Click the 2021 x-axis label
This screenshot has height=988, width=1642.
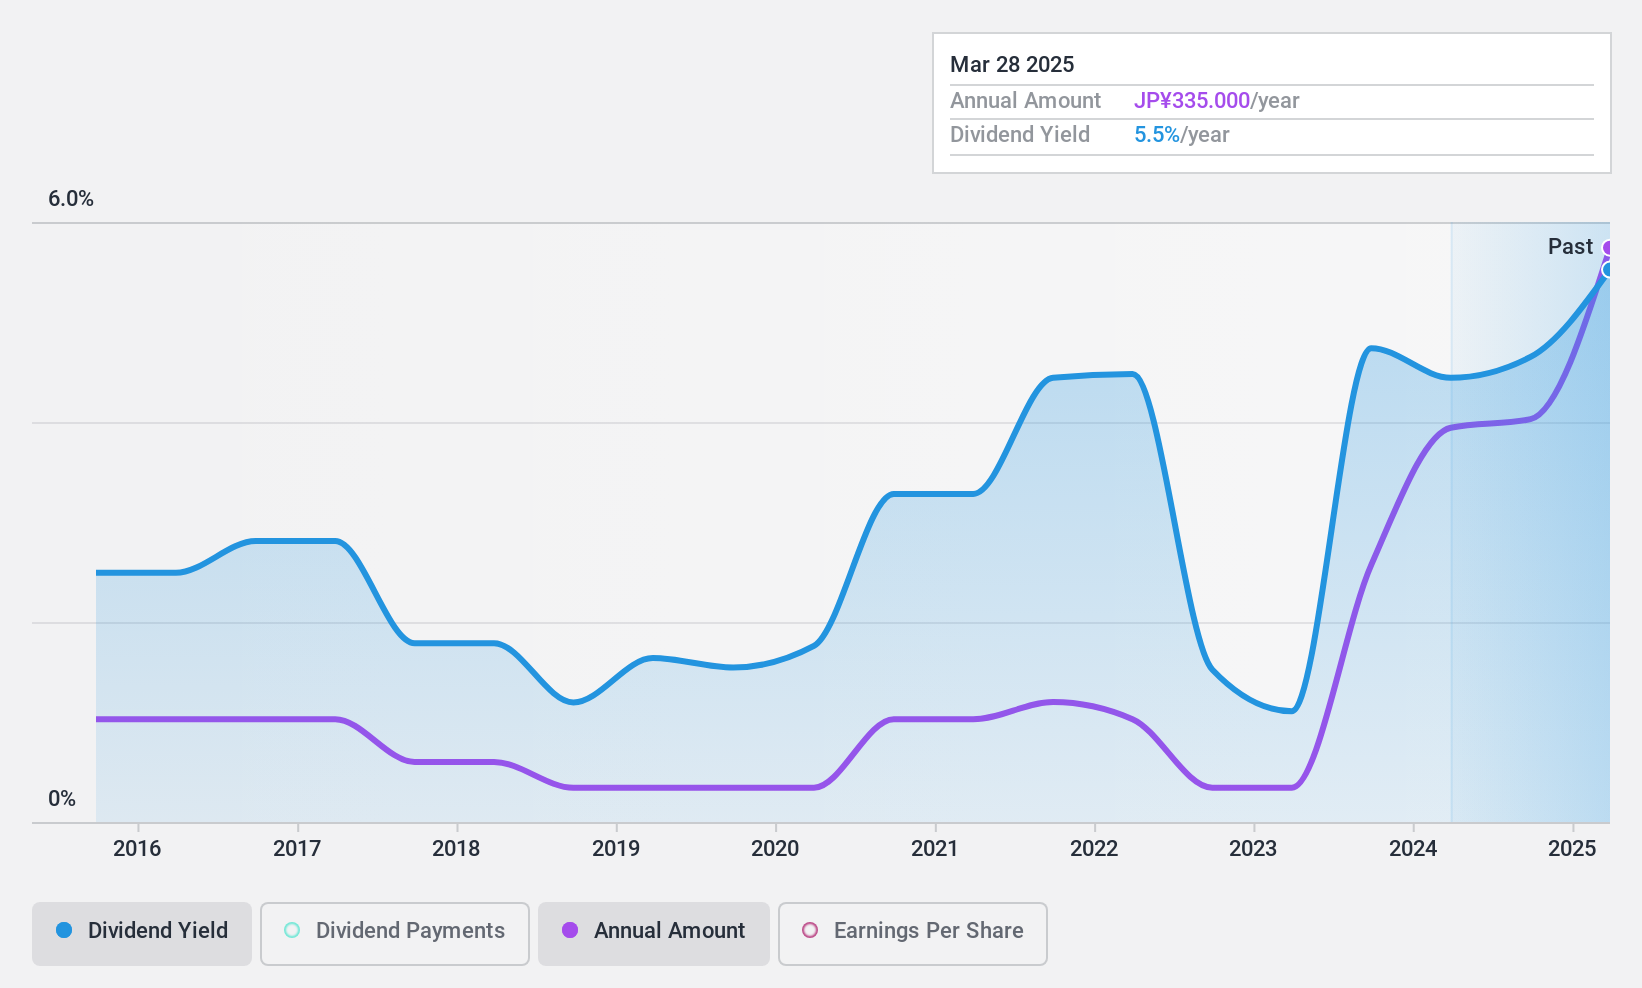click(x=935, y=849)
